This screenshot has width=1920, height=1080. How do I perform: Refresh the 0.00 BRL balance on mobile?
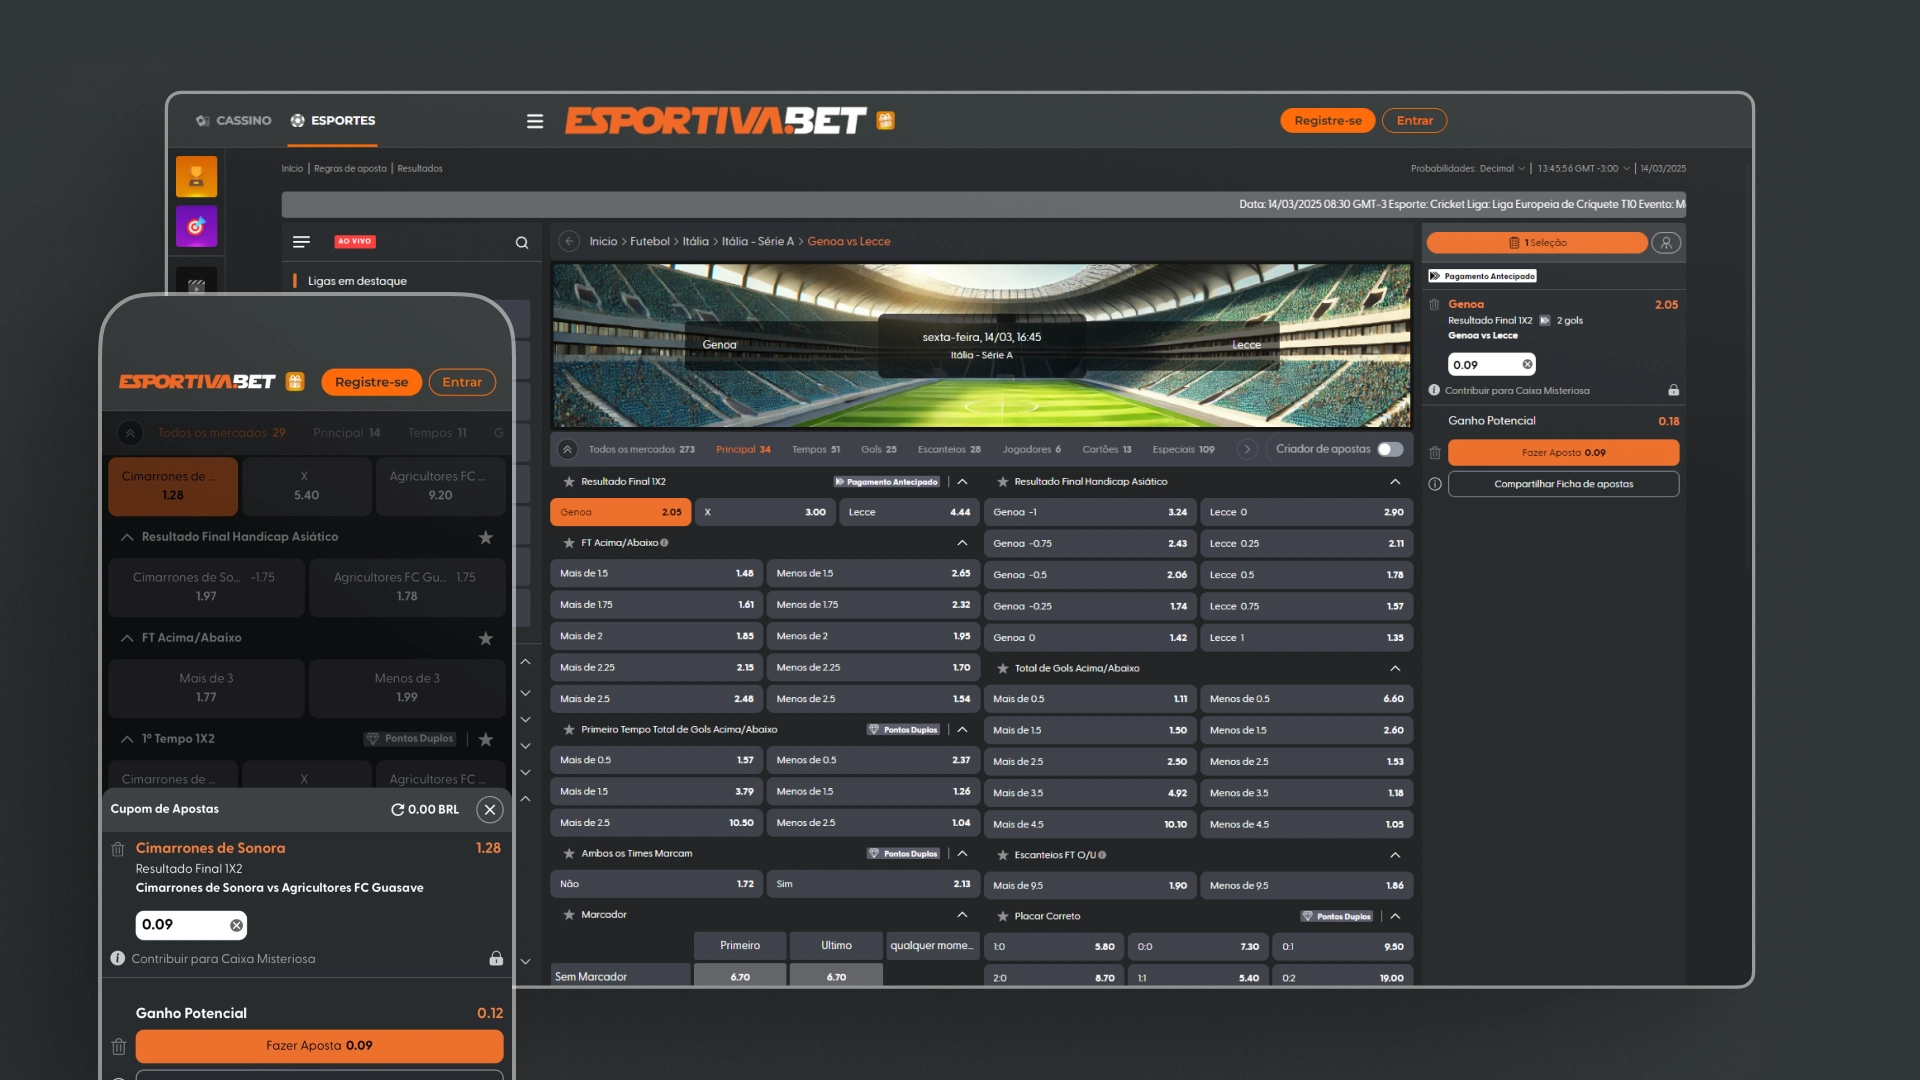coord(397,810)
